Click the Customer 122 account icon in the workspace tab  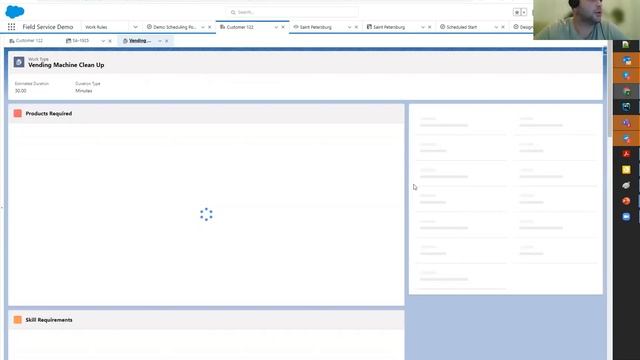[x=222, y=27]
